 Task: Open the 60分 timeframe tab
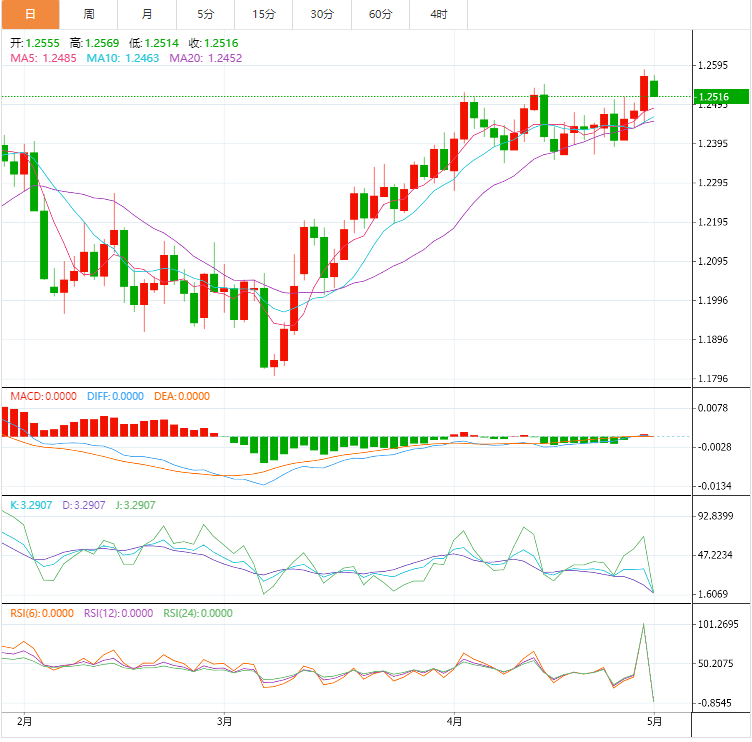coord(381,14)
